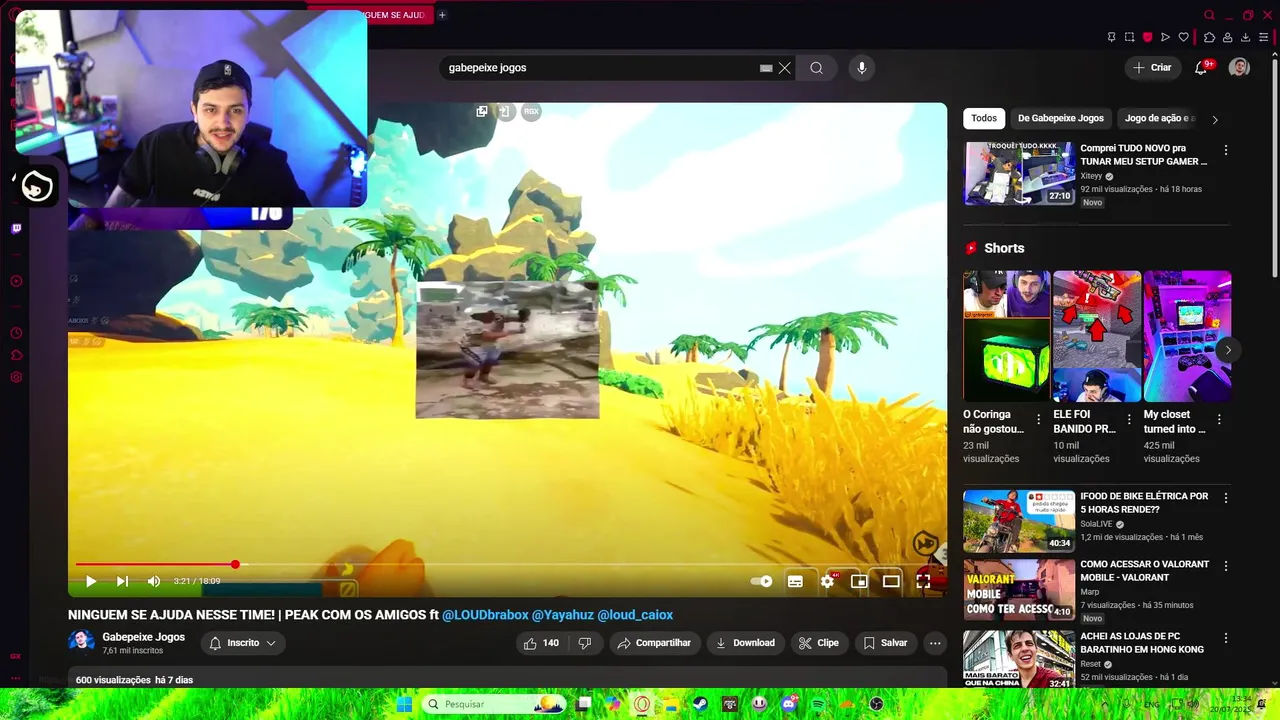Screen dimensions: 1280x720
Task: Click Salvar to save video
Action: (x=886, y=643)
